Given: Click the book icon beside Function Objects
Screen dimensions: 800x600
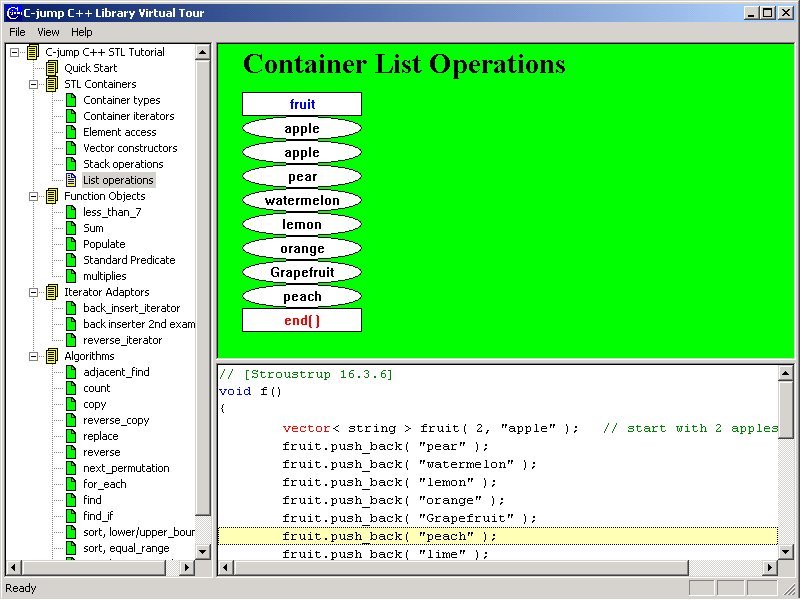Looking at the screenshot, I should [x=52, y=196].
